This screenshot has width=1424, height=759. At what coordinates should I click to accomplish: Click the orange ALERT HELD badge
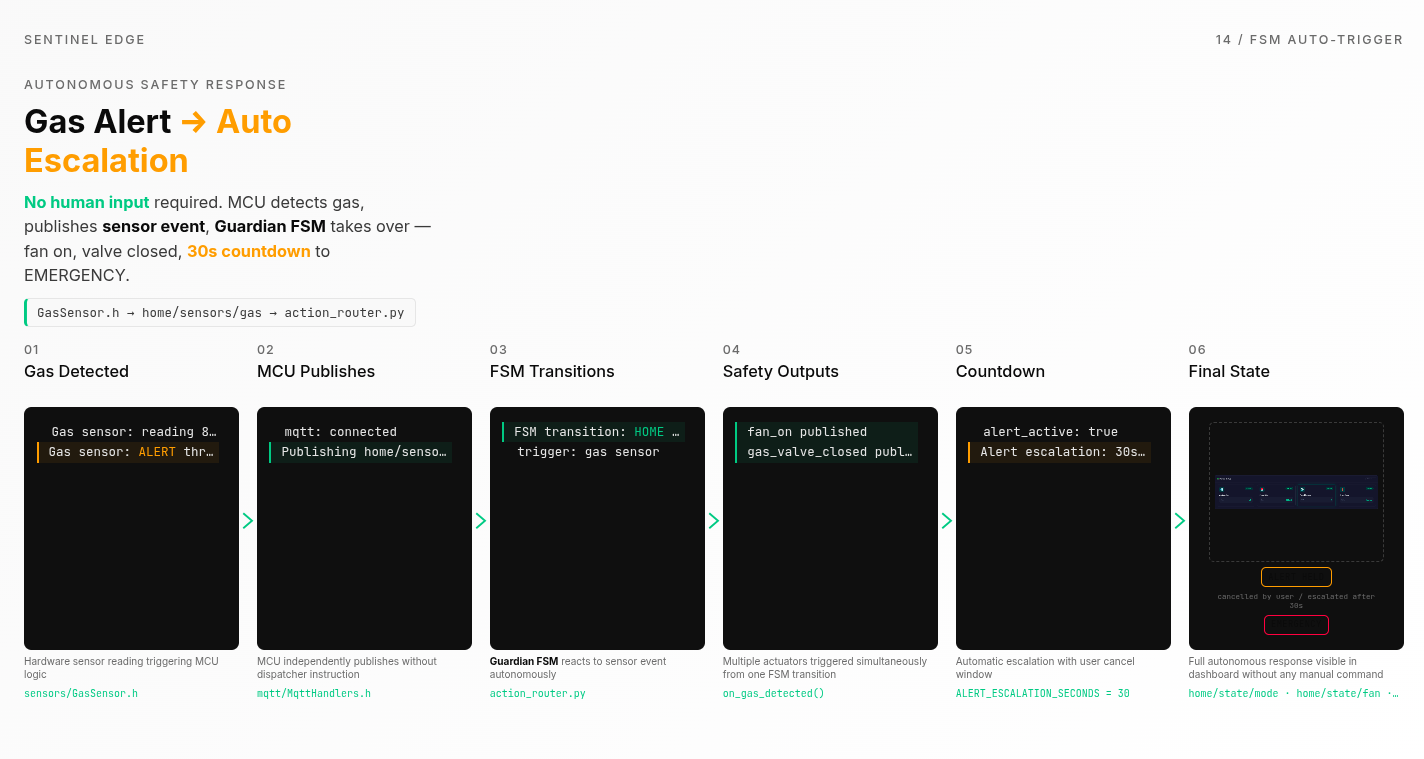coord(1296,577)
